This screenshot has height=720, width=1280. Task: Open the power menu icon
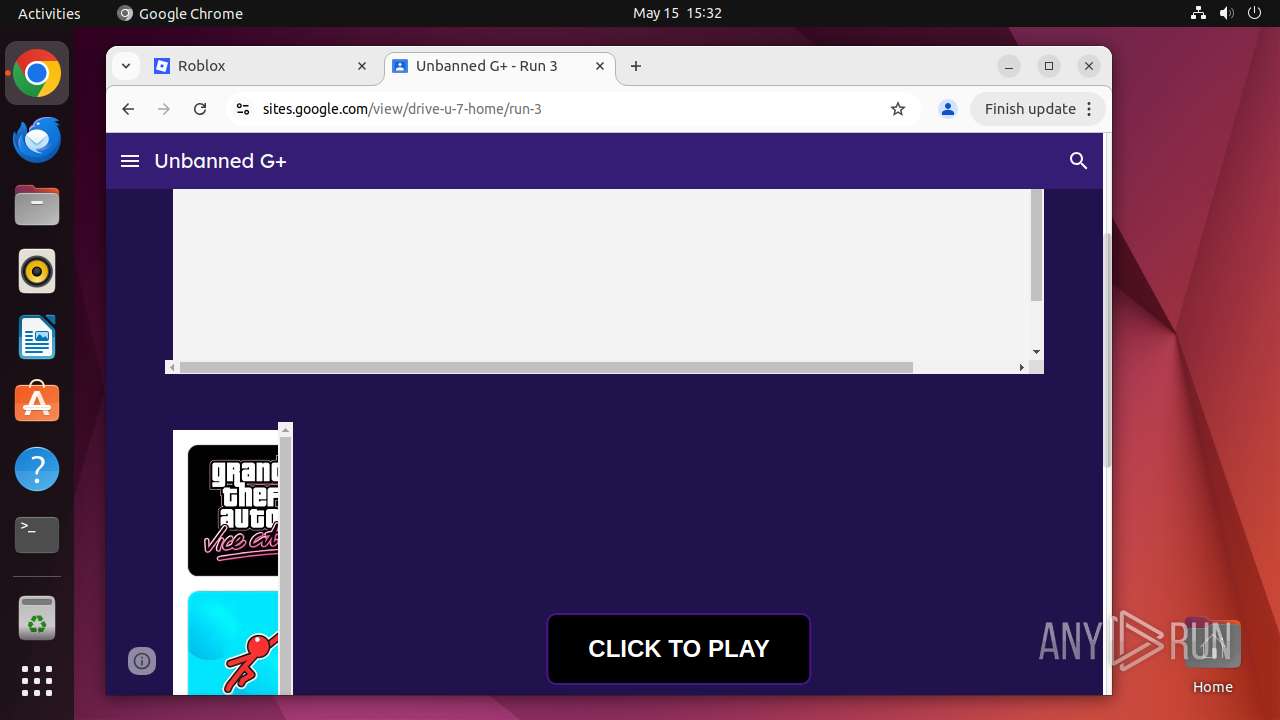pos(1254,13)
